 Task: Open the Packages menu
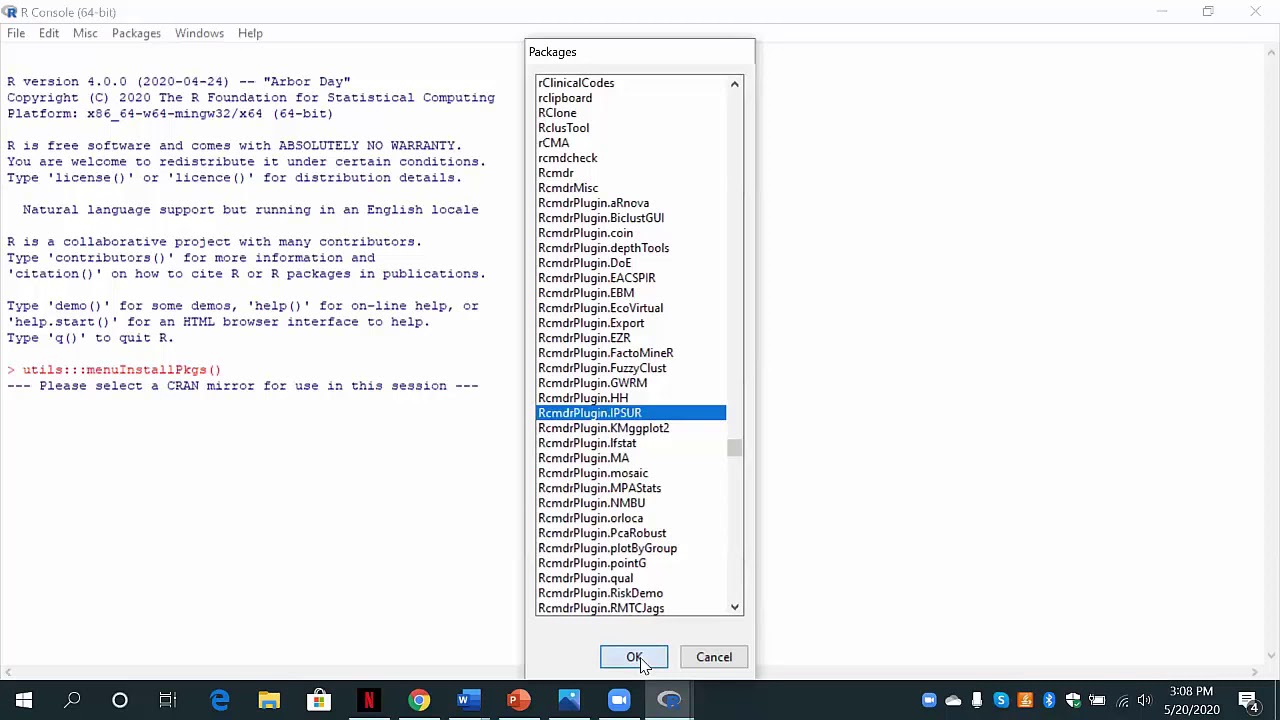[x=136, y=33]
